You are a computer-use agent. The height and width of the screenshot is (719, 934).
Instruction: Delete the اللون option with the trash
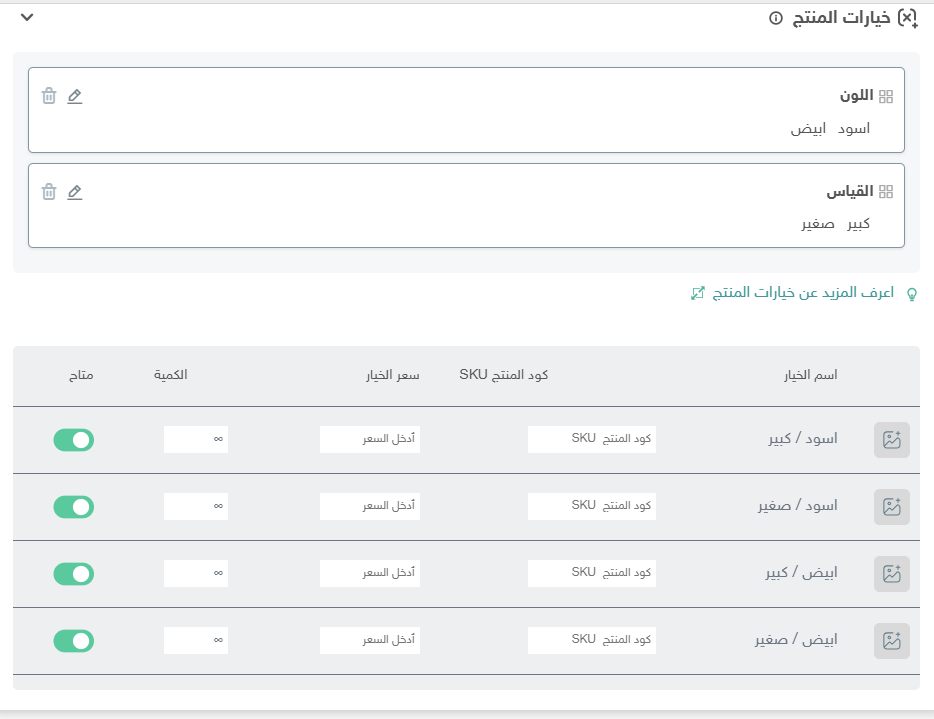49,96
